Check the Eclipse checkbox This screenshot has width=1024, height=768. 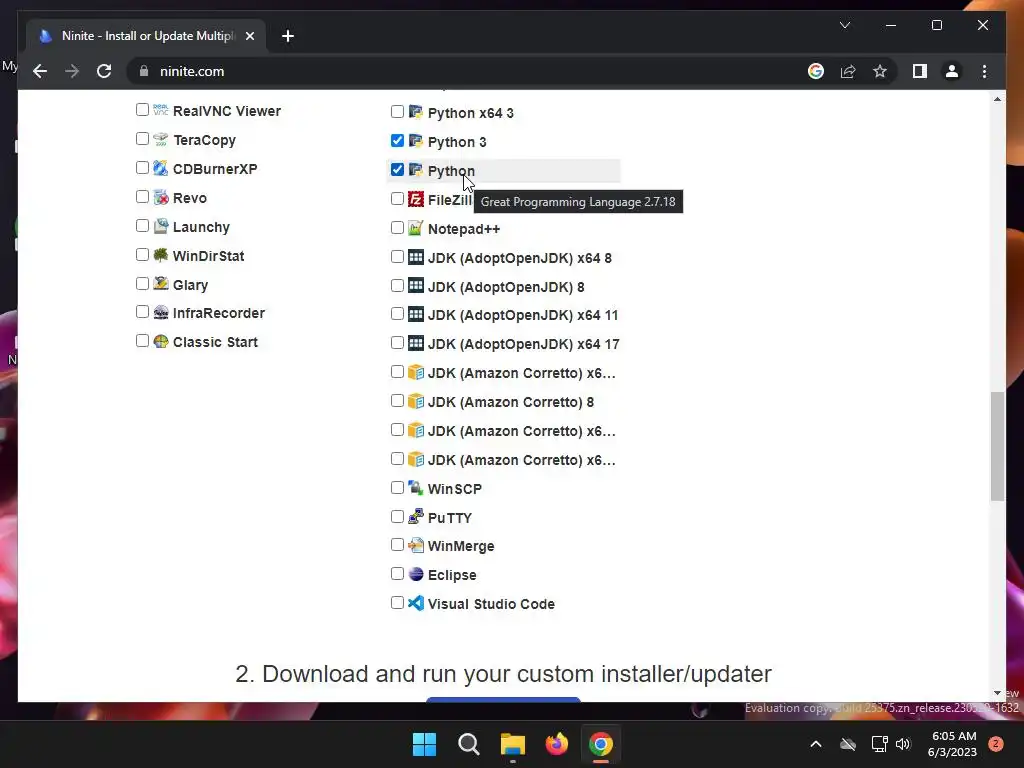(397, 574)
